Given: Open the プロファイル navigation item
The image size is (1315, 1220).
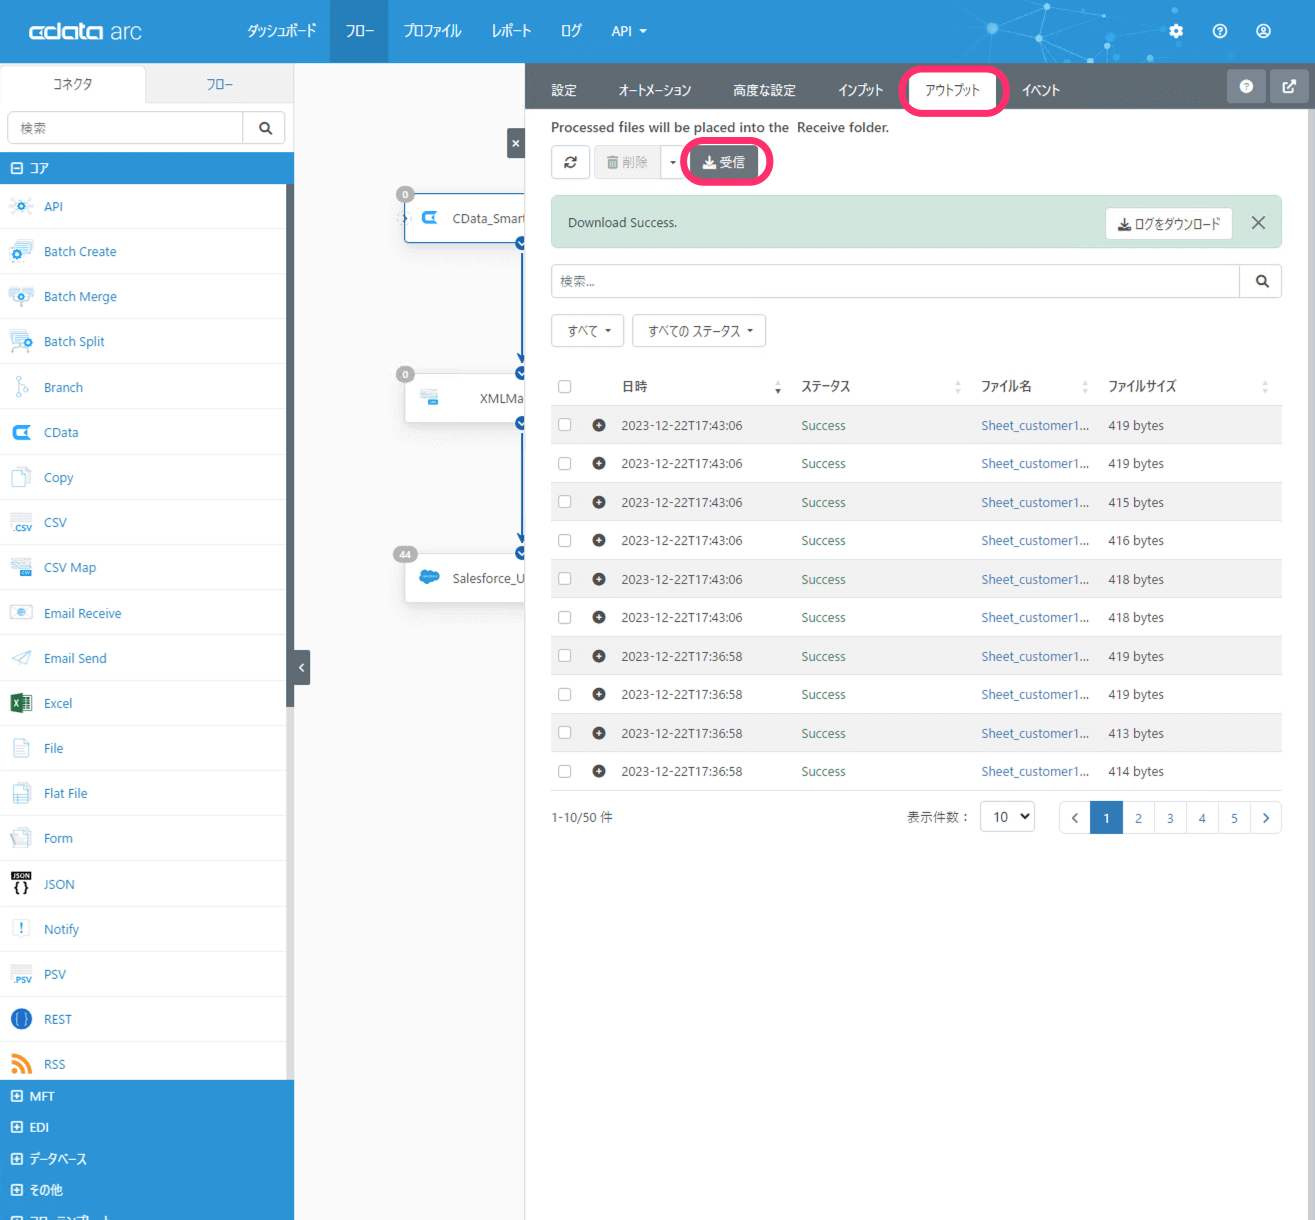Looking at the screenshot, I should click(432, 31).
